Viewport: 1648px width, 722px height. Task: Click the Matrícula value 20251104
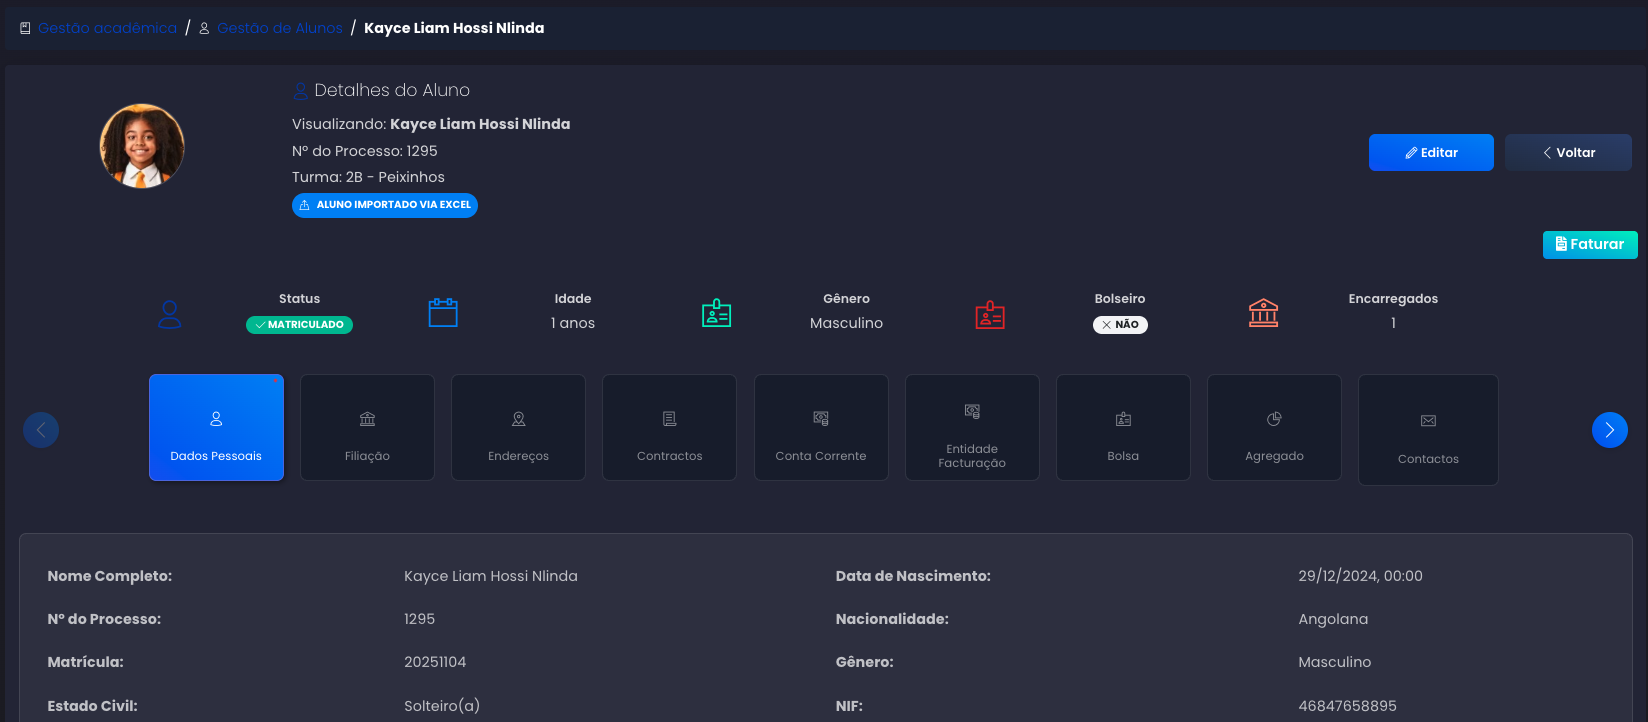[x=435, y=662]
